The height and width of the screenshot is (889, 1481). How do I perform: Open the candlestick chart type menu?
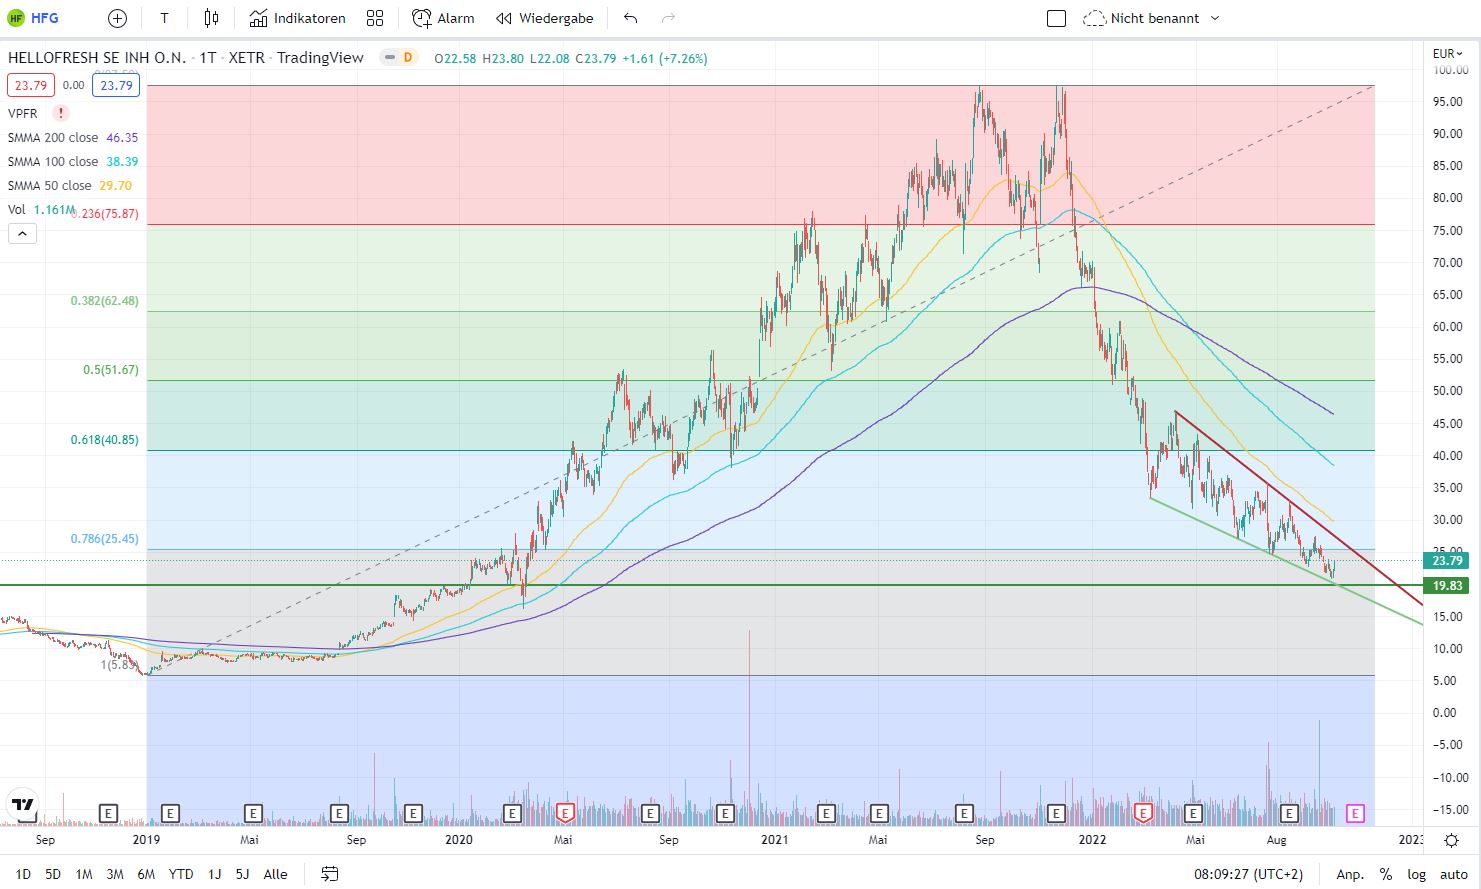point(211,18)
